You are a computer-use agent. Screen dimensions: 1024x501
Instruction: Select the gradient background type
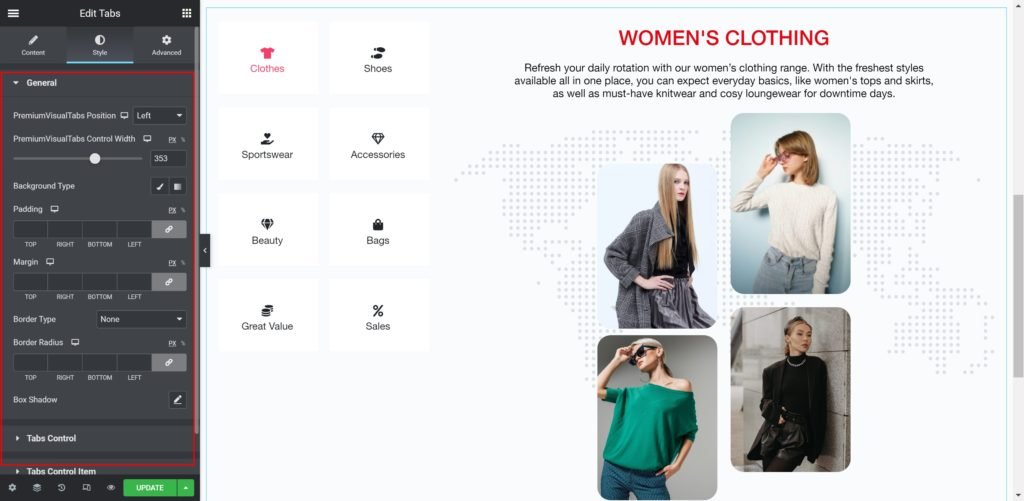tap(178, 186)
